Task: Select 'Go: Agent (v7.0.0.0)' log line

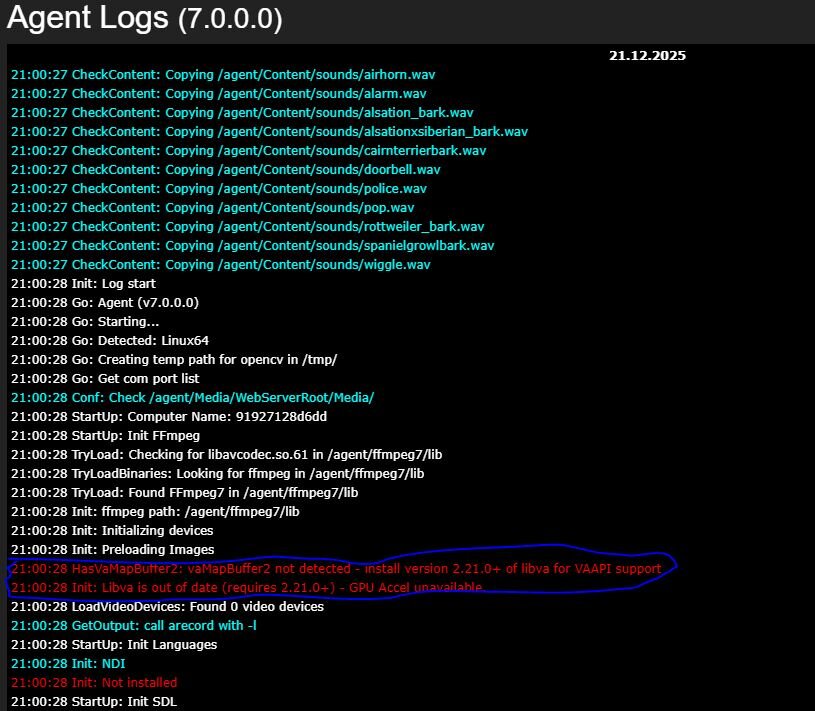Action: (x=105, y=302)
